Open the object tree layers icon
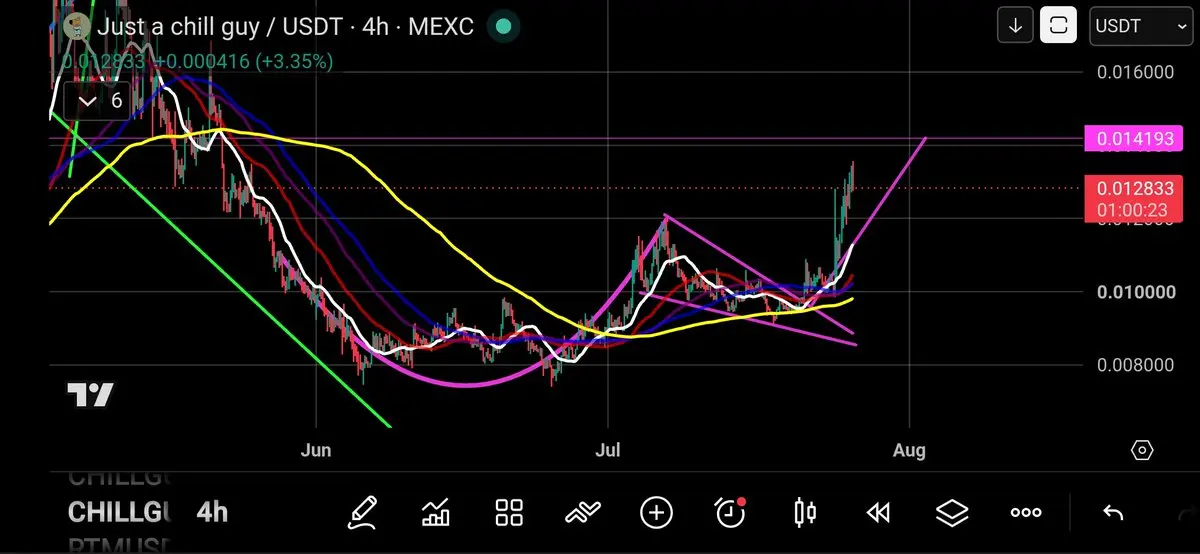The image size is (1200, 554). (952, 513)
